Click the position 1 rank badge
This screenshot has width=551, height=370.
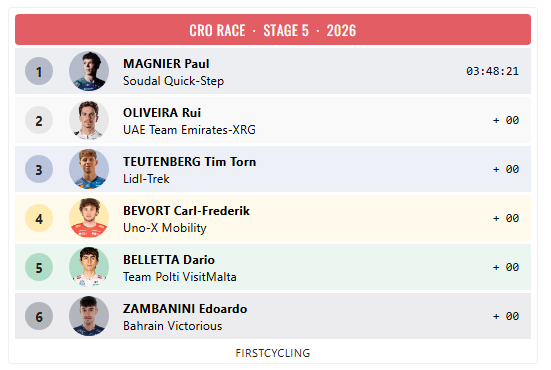[x=39, y=71]
